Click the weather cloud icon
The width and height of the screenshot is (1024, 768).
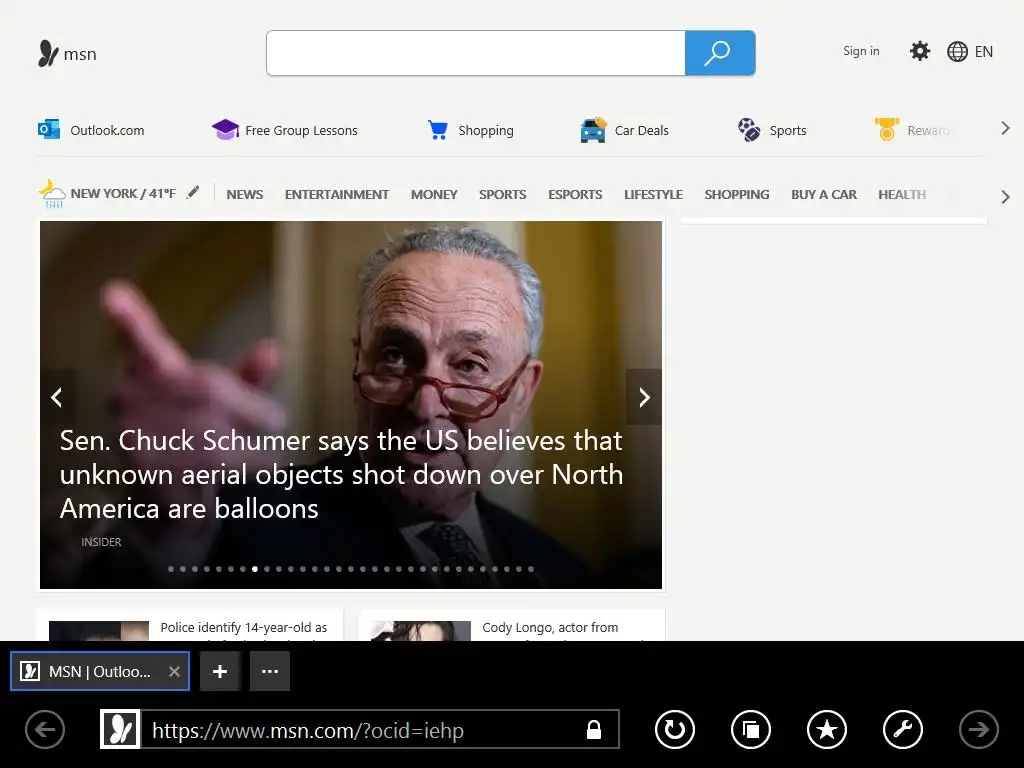pyautogui.click(x=52, y=194)
